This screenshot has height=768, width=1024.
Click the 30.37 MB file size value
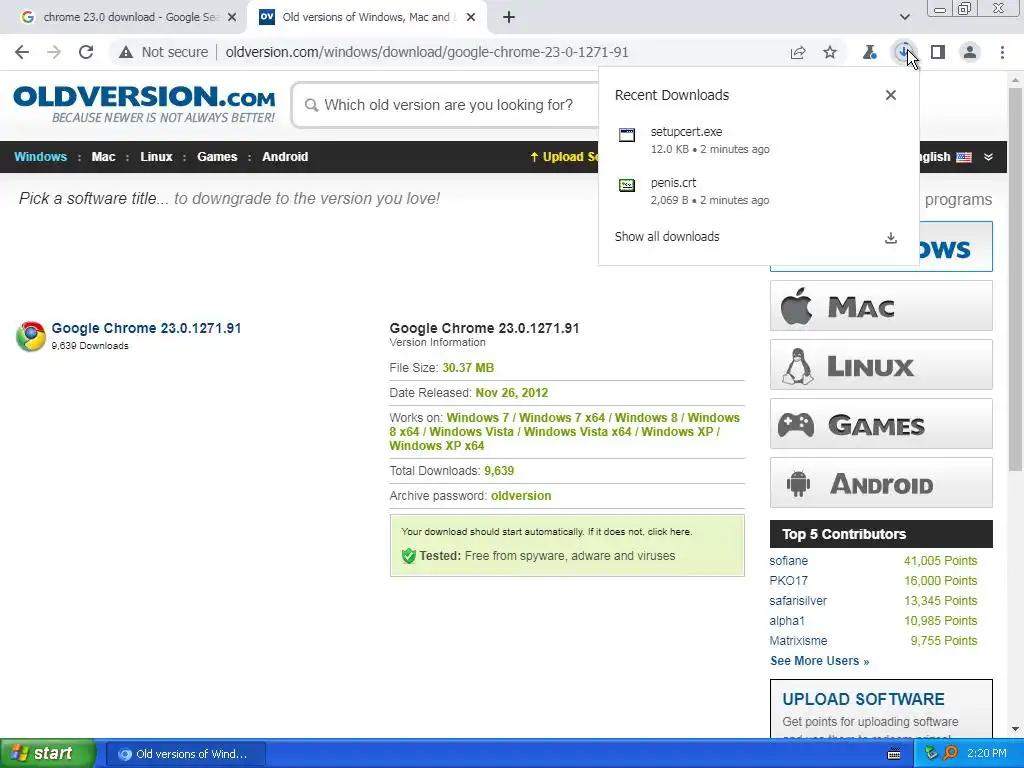click(x=468, y=368)
